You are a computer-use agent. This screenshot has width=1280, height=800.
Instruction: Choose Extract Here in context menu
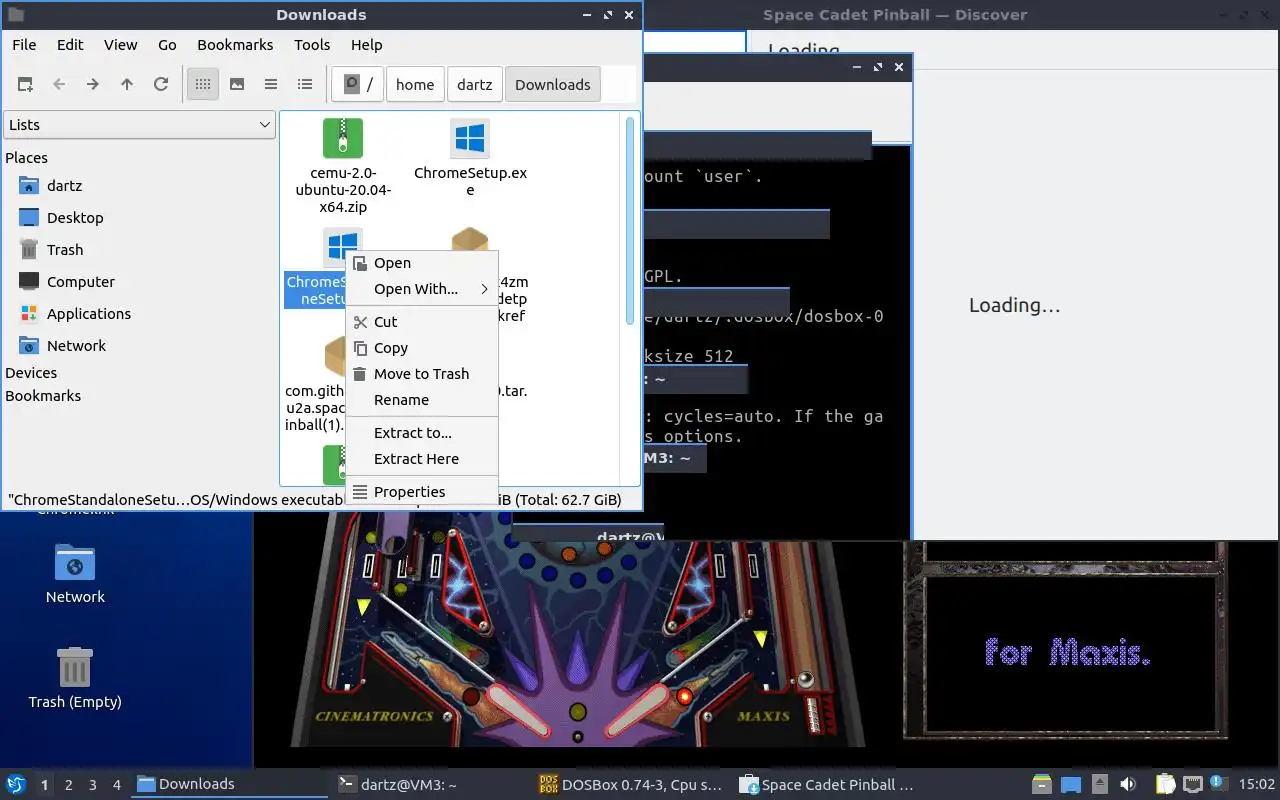[421, 459]
